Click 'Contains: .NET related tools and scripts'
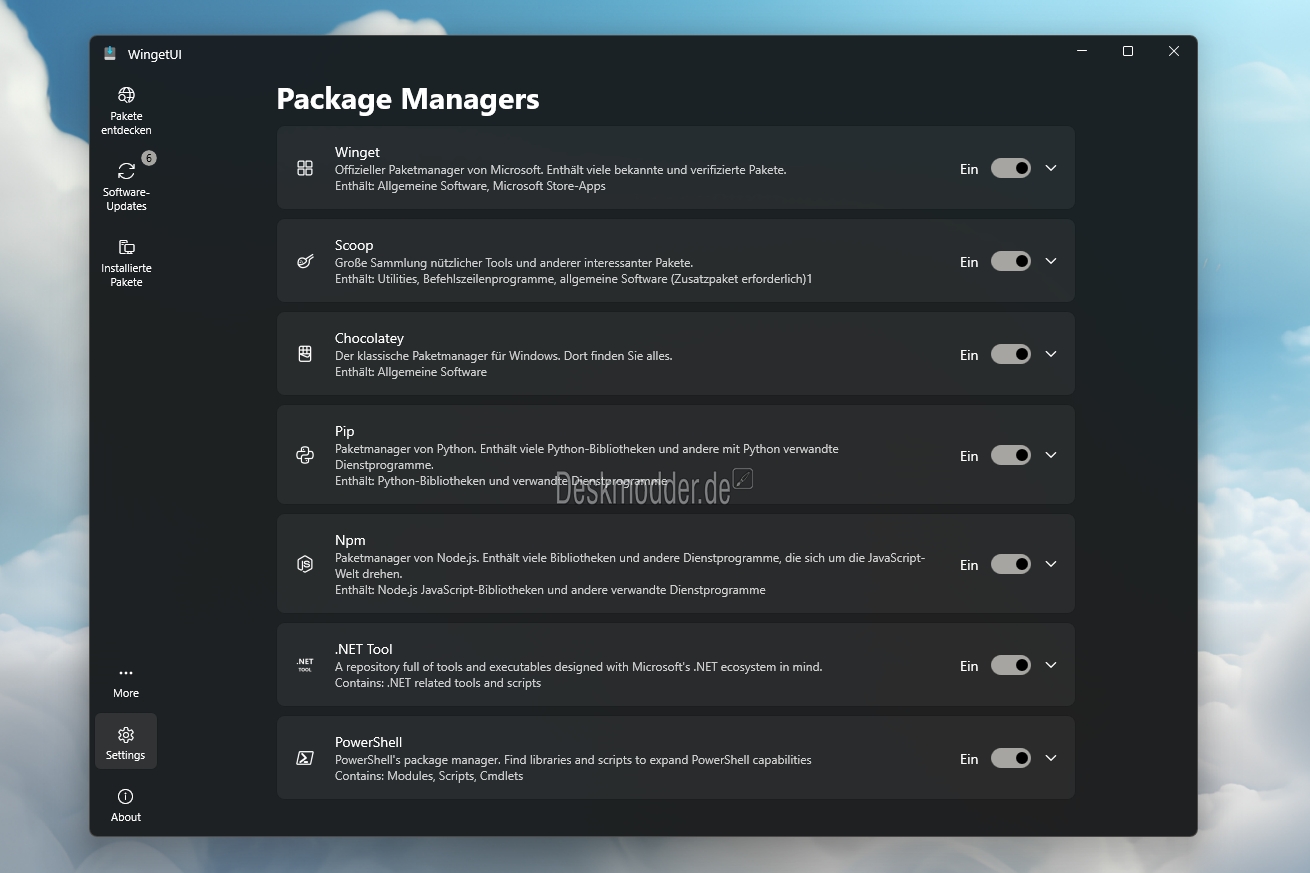This screenshot has height=873, width=1310. coord(438,683)
